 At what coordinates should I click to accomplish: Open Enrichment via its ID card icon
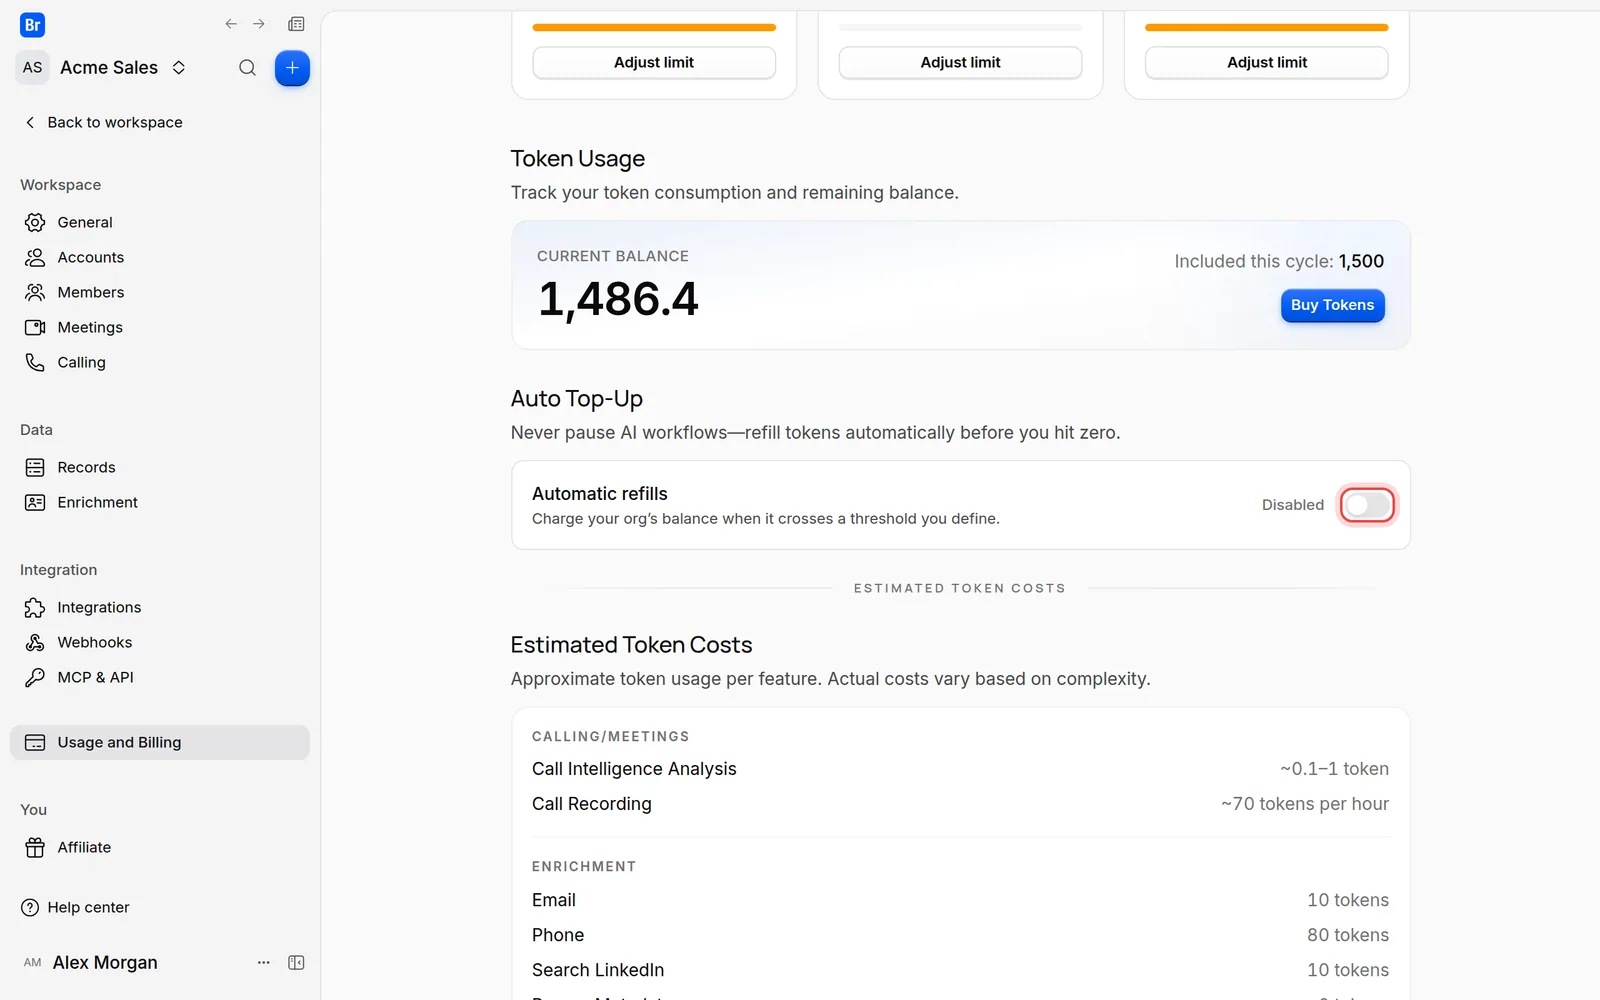[x=35, y=502]
